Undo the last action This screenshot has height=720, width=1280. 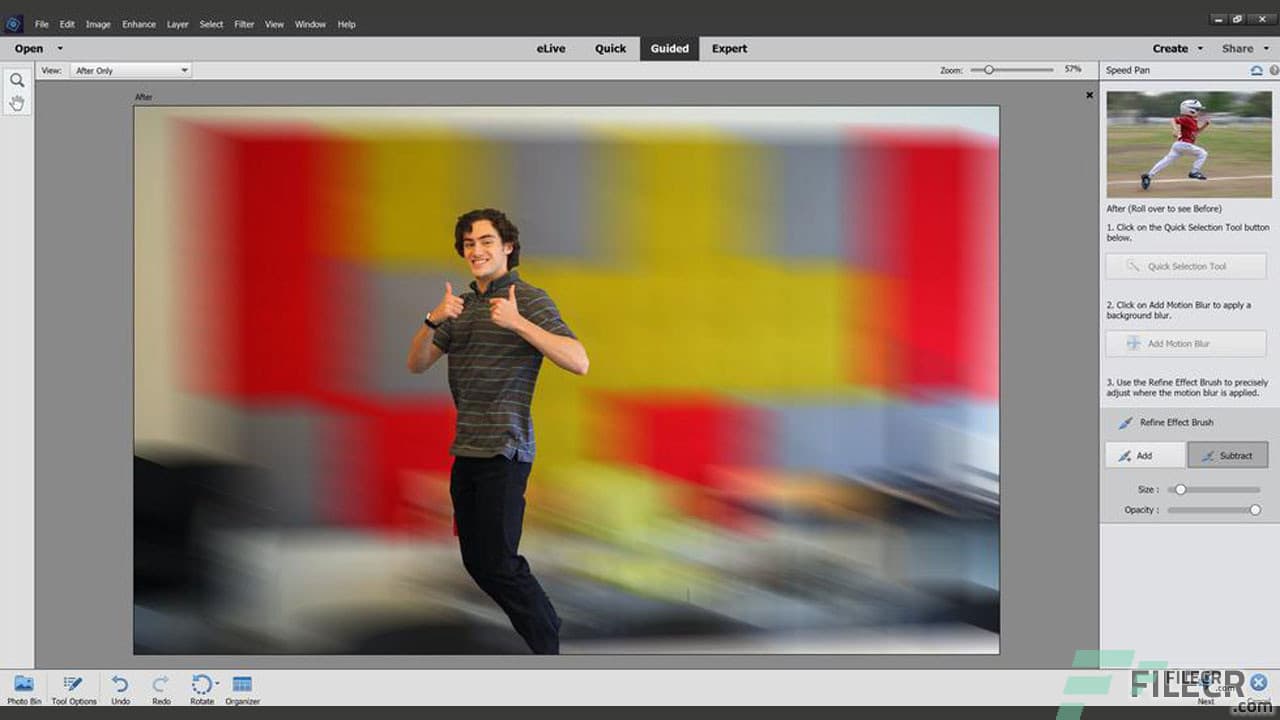120,690
